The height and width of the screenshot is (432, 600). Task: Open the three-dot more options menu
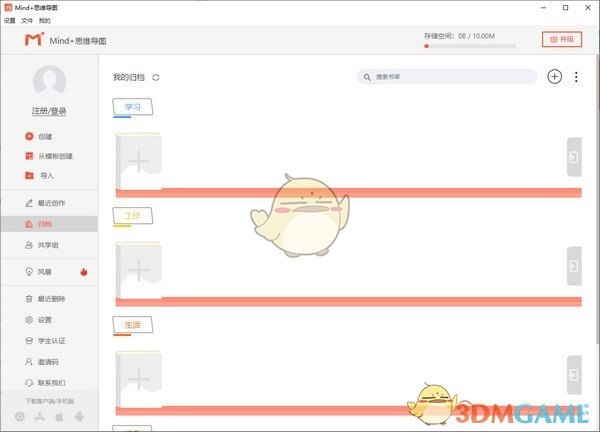click(x=576, y=77)
